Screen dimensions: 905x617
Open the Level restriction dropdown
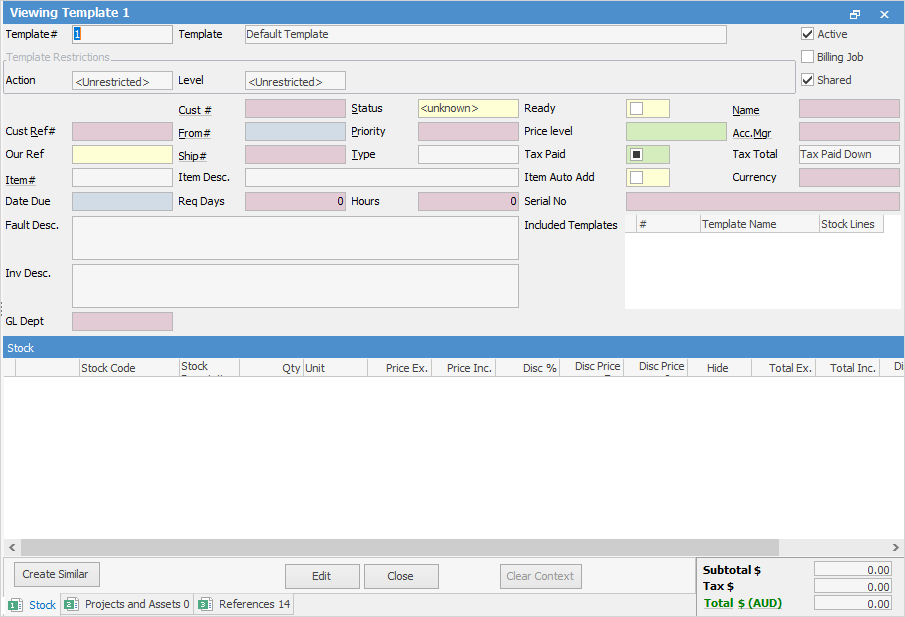pos(295,82)
